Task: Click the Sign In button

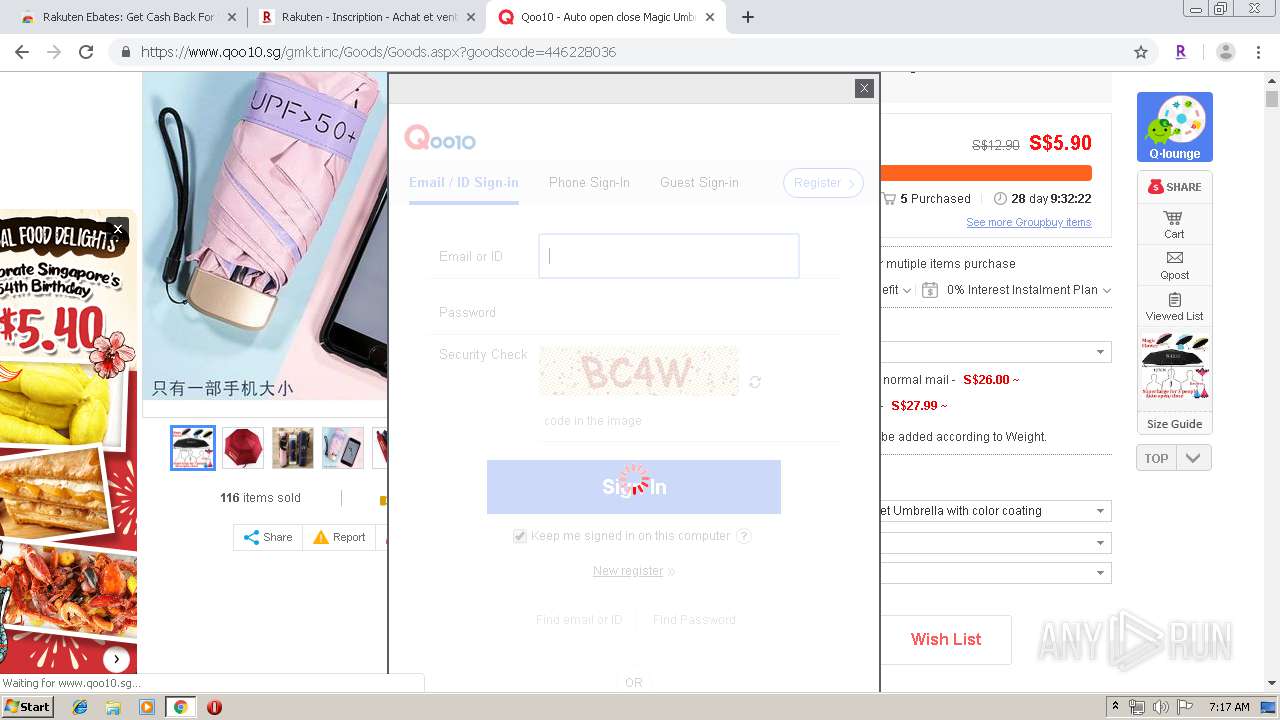Action: [634, 487]
